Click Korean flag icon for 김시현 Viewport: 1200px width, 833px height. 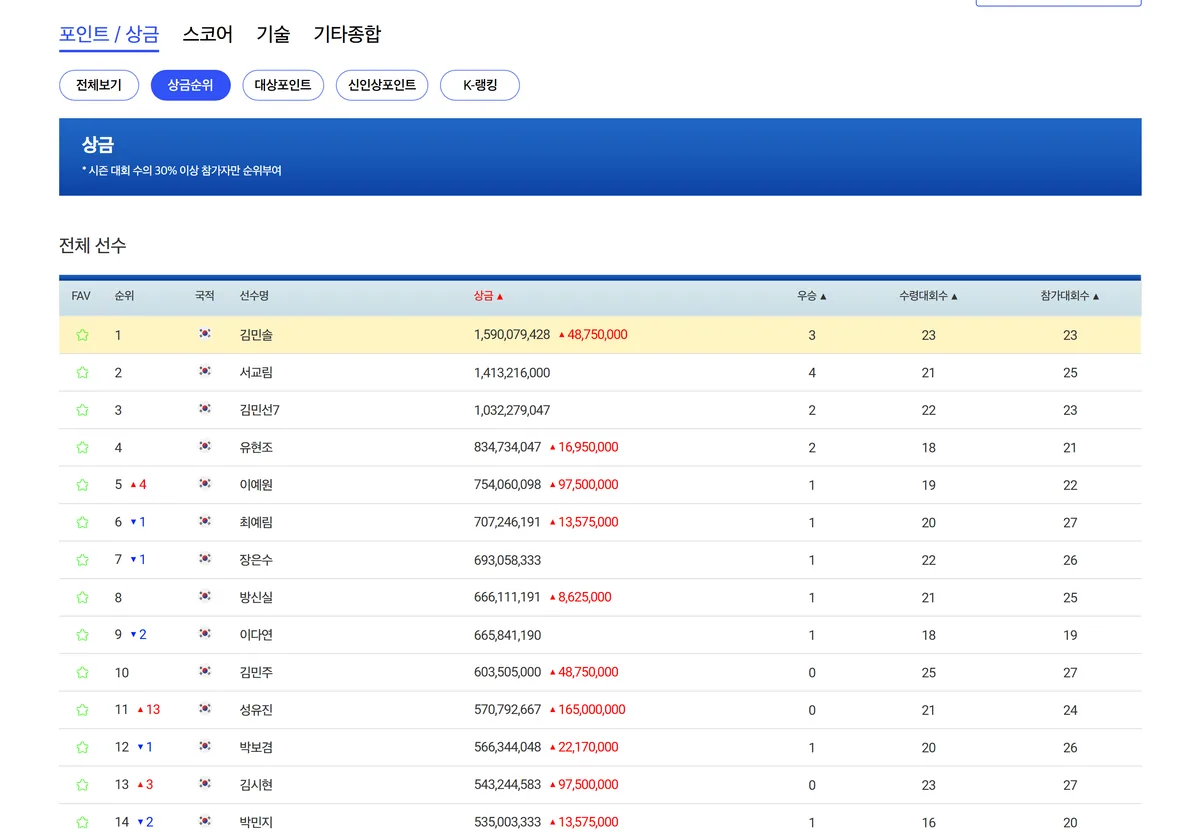205,784
